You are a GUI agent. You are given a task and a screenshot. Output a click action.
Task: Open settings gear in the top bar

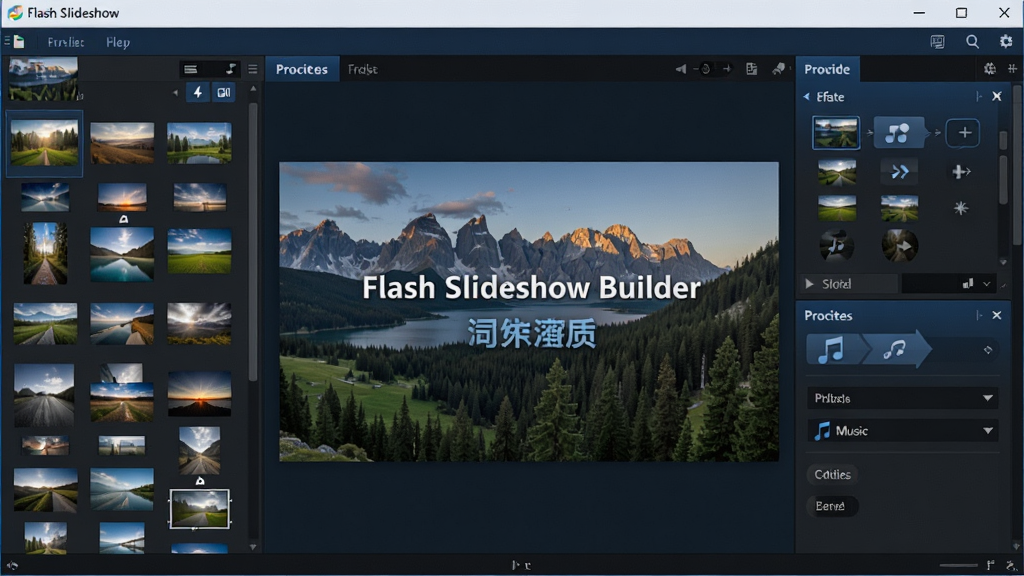[1006, 42]
